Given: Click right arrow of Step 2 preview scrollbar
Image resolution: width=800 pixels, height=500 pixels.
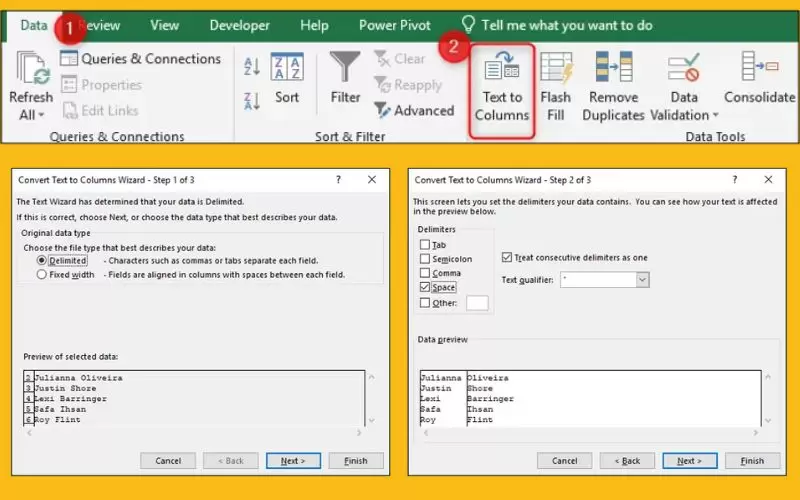Looking at the screenshot, I should point(756,433).
